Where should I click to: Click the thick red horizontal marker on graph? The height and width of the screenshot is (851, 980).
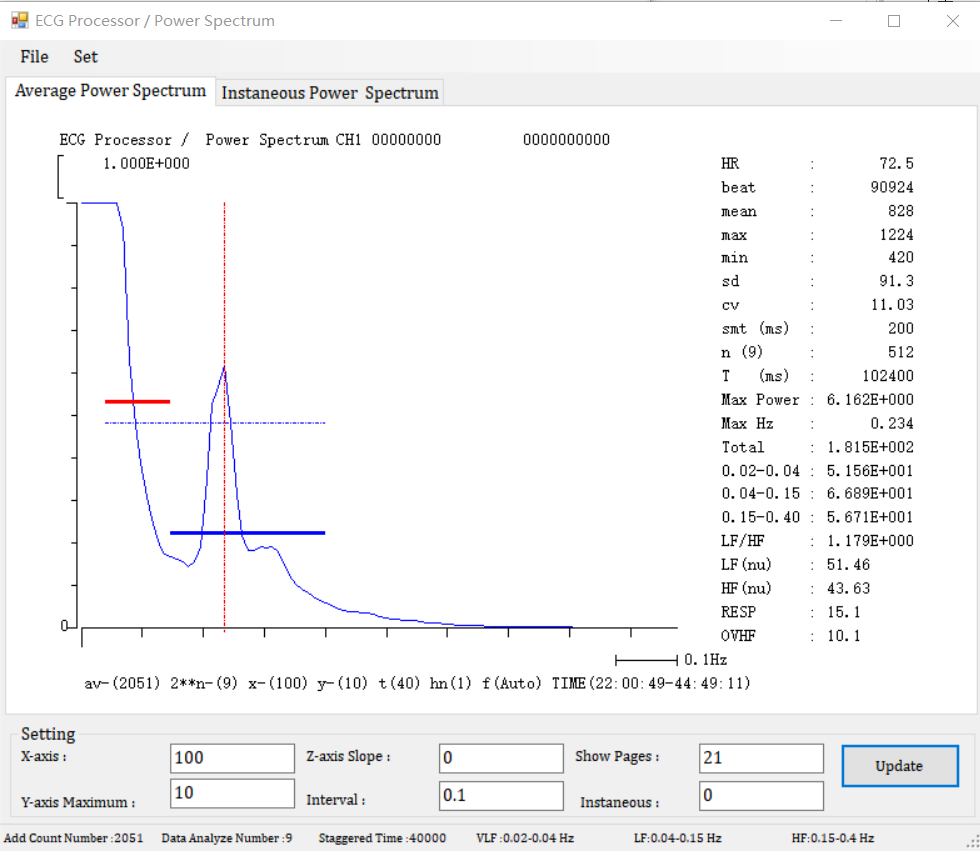pyautogui.click(x=137, y=401)
